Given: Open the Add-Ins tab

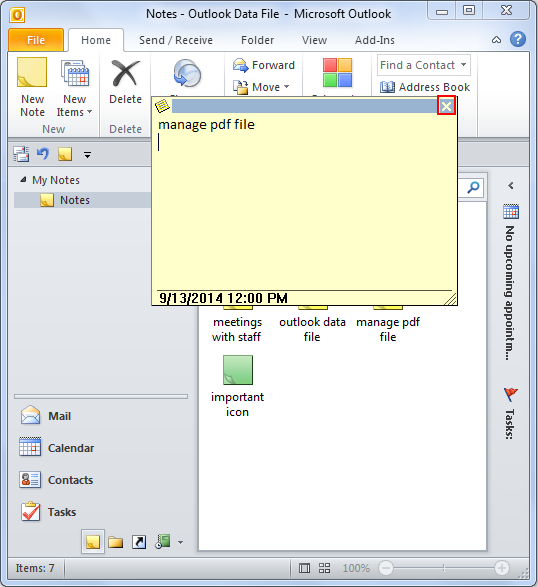Looking at the screenshot, I should [374, 40].
